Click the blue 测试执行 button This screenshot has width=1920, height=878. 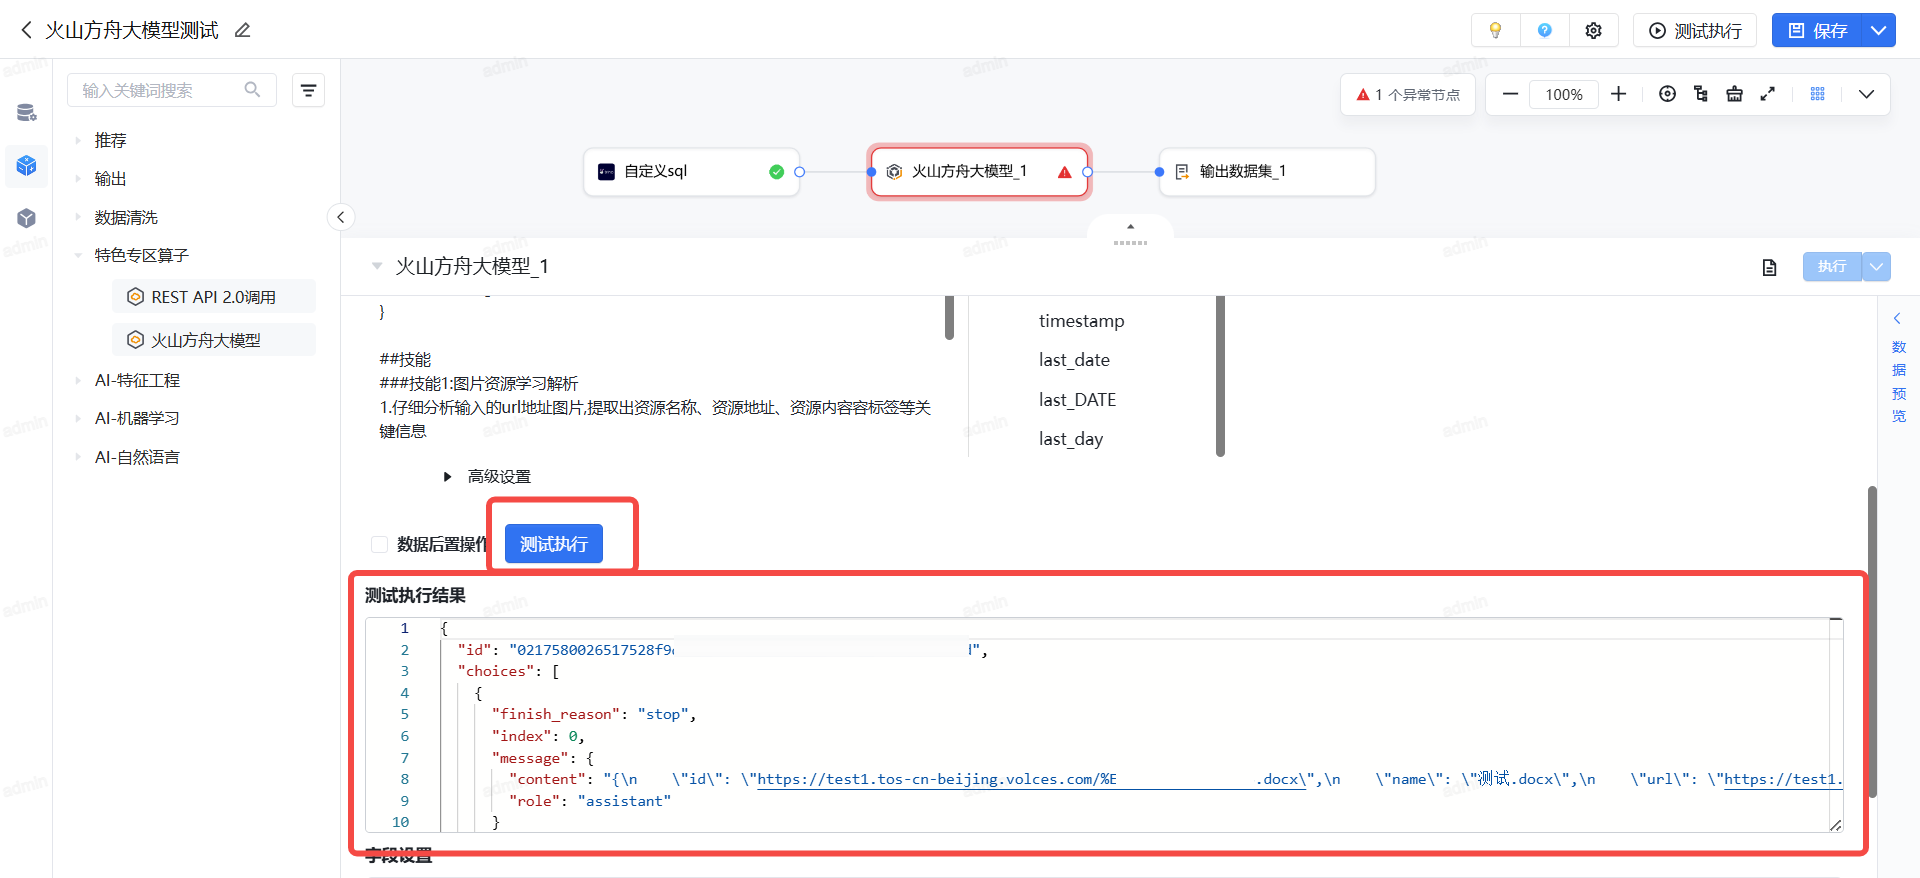[553, 544]
